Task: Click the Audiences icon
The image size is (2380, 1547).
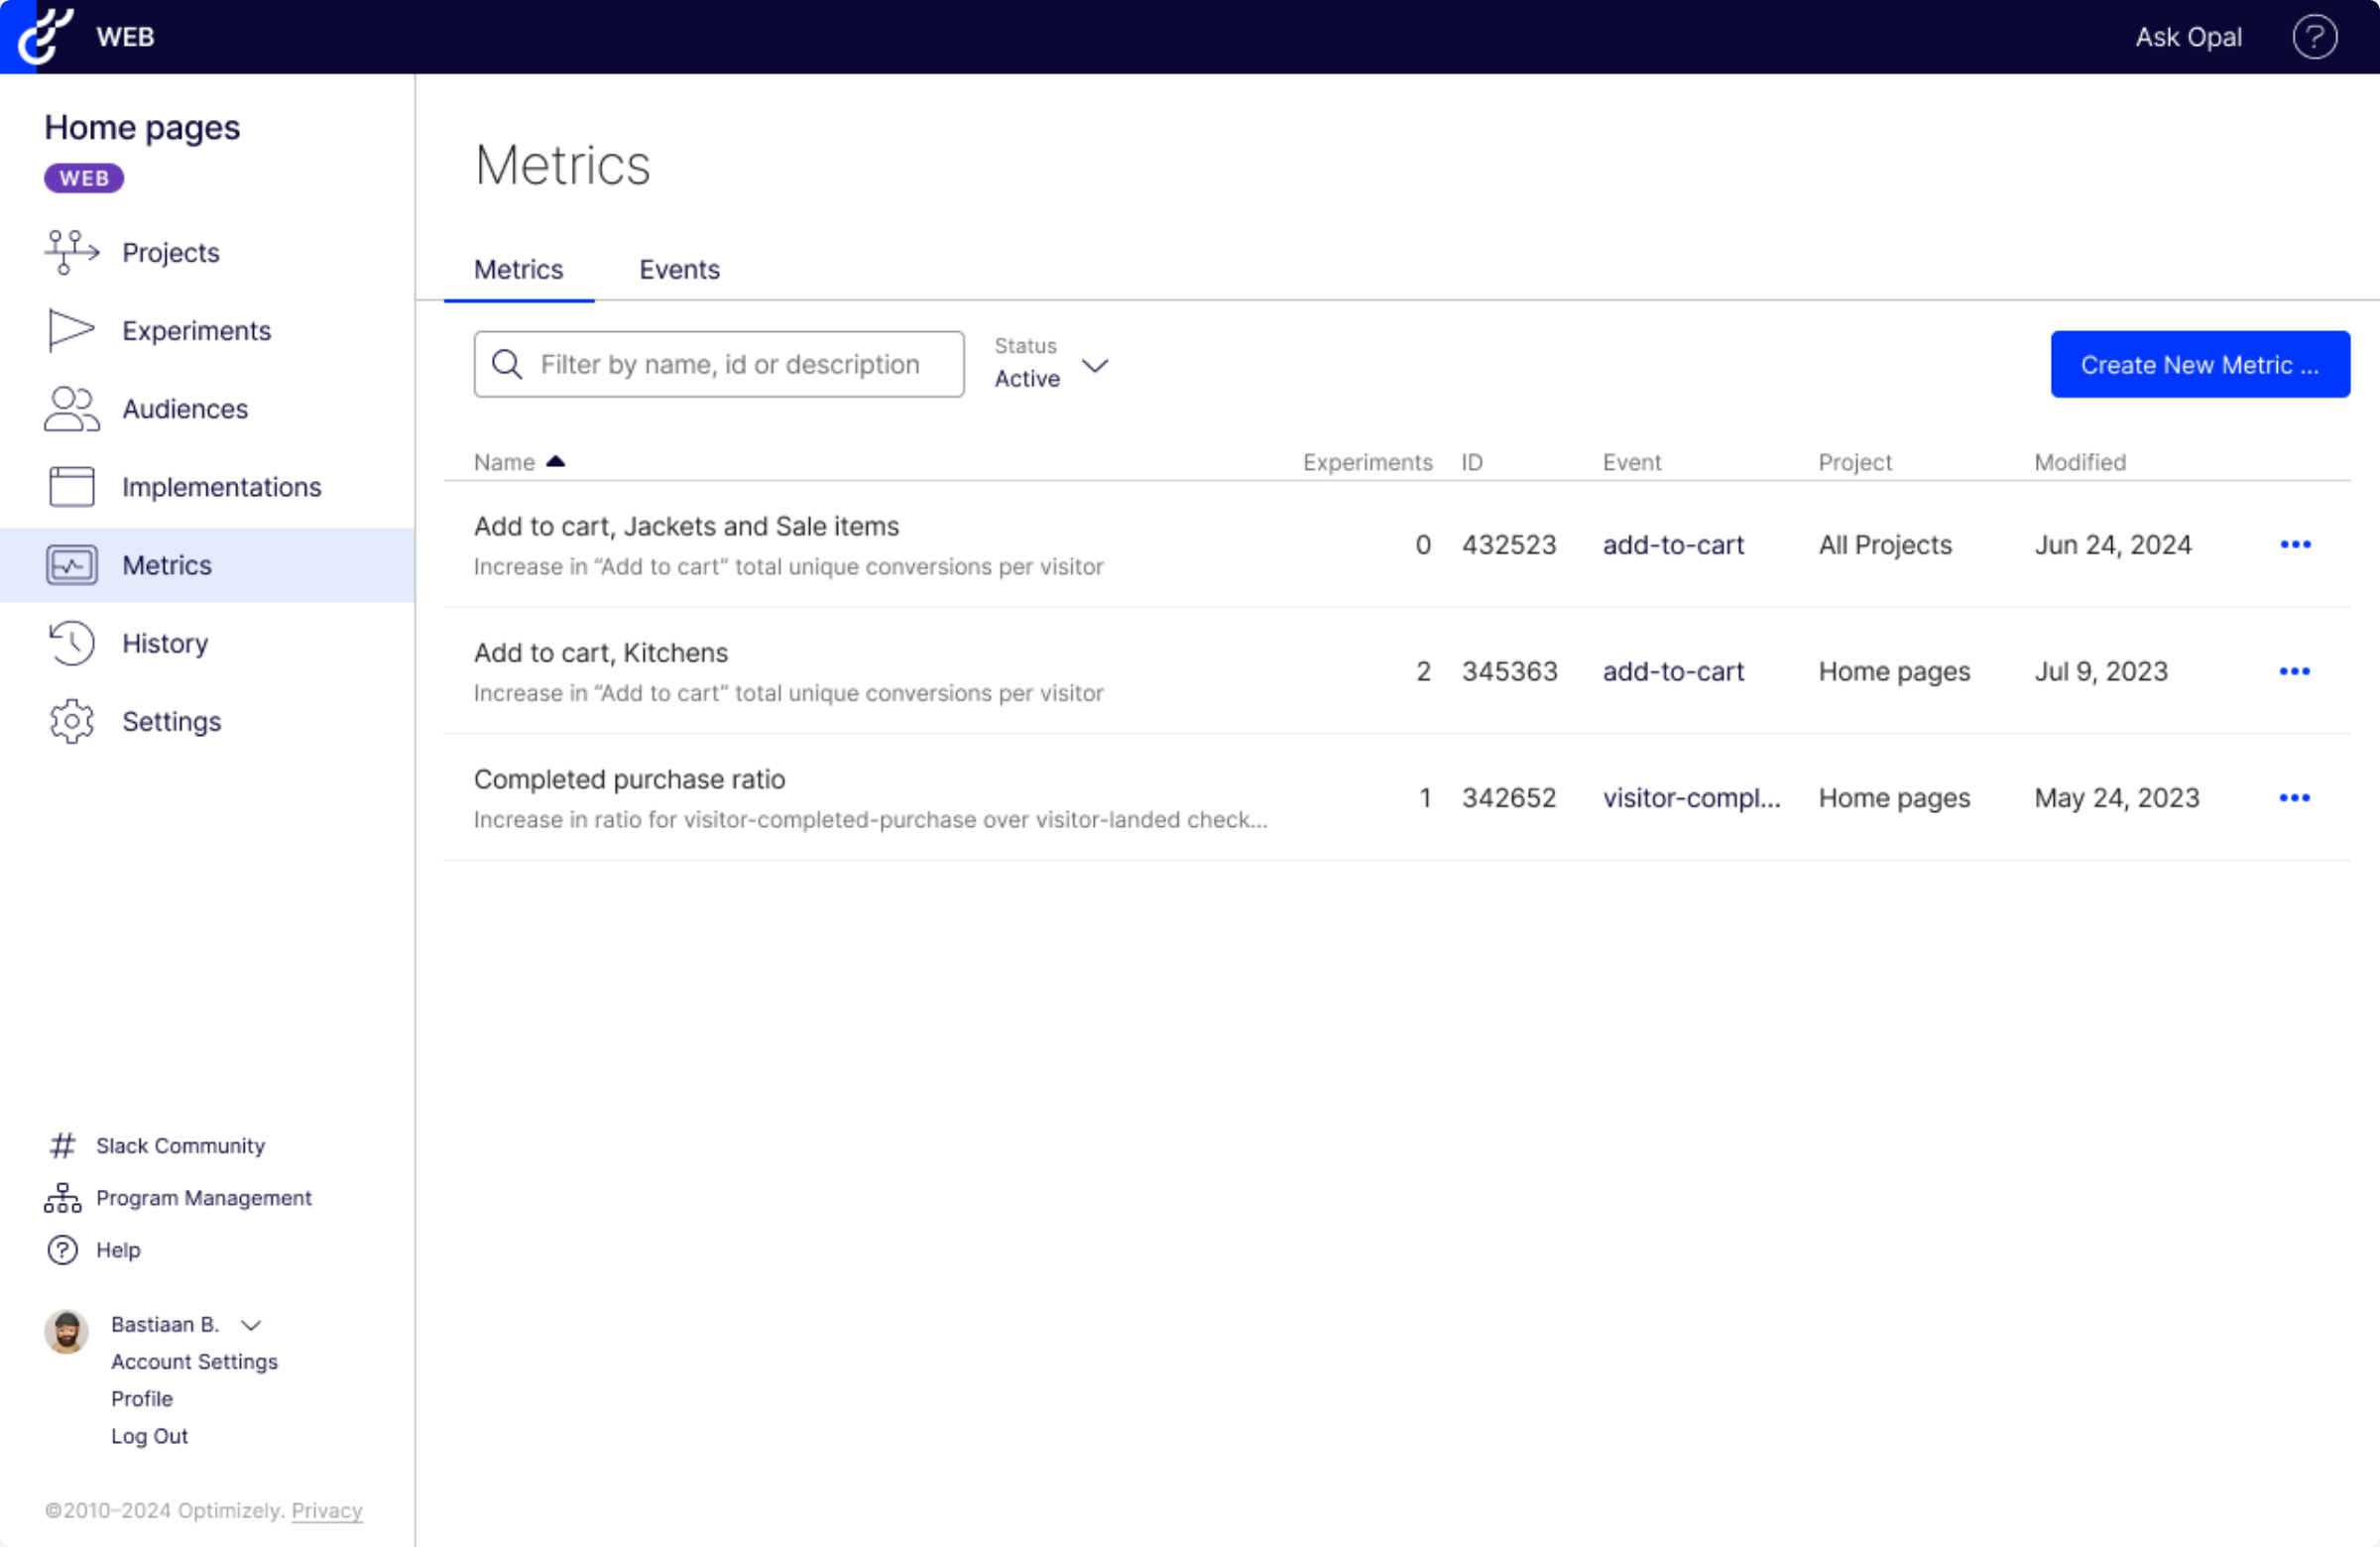Action: [70, 408]
